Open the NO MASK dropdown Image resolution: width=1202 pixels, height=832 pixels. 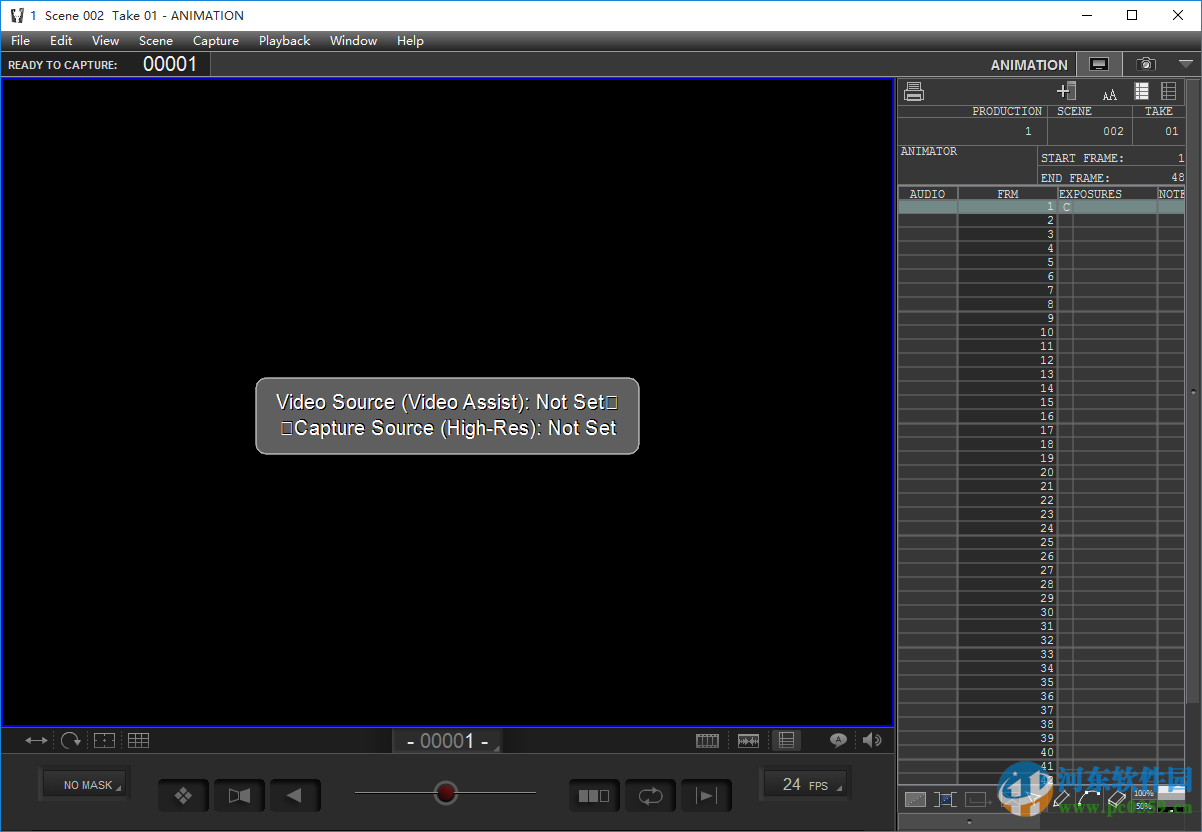[87, 785]
